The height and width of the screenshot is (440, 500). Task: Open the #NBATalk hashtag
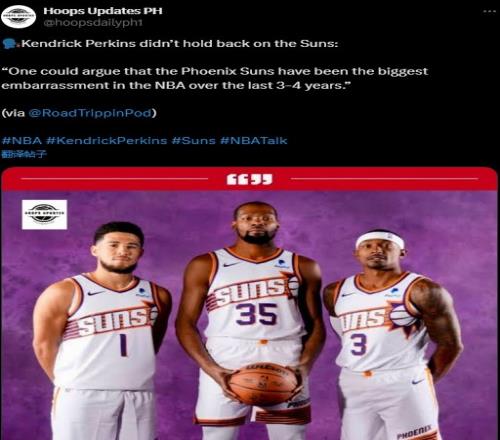[253, 140]
